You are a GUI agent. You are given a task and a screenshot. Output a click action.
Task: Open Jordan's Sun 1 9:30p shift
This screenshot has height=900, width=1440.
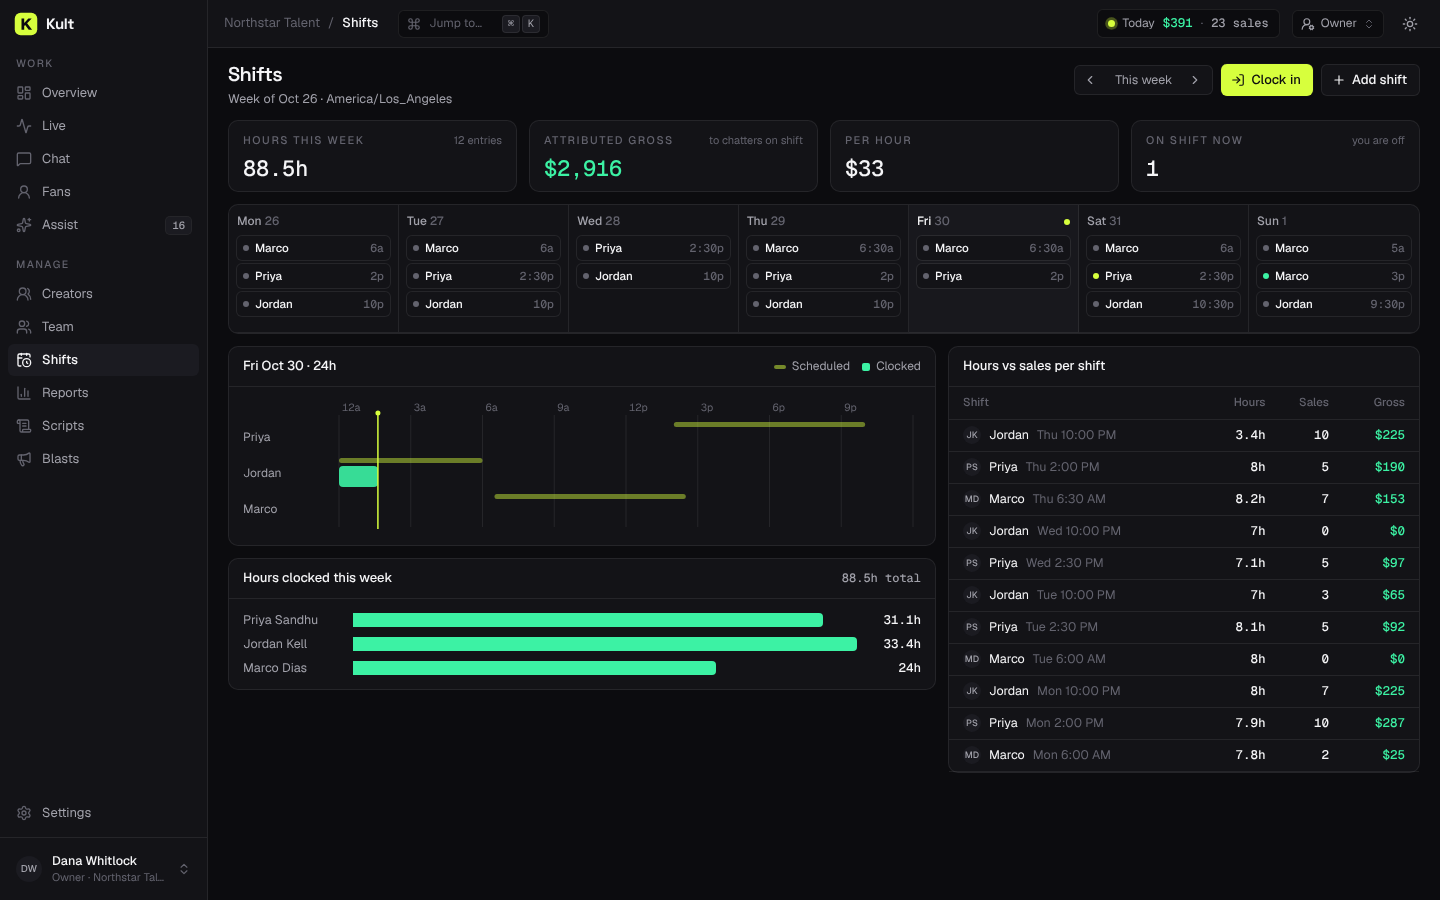[x=1334, y=304]
